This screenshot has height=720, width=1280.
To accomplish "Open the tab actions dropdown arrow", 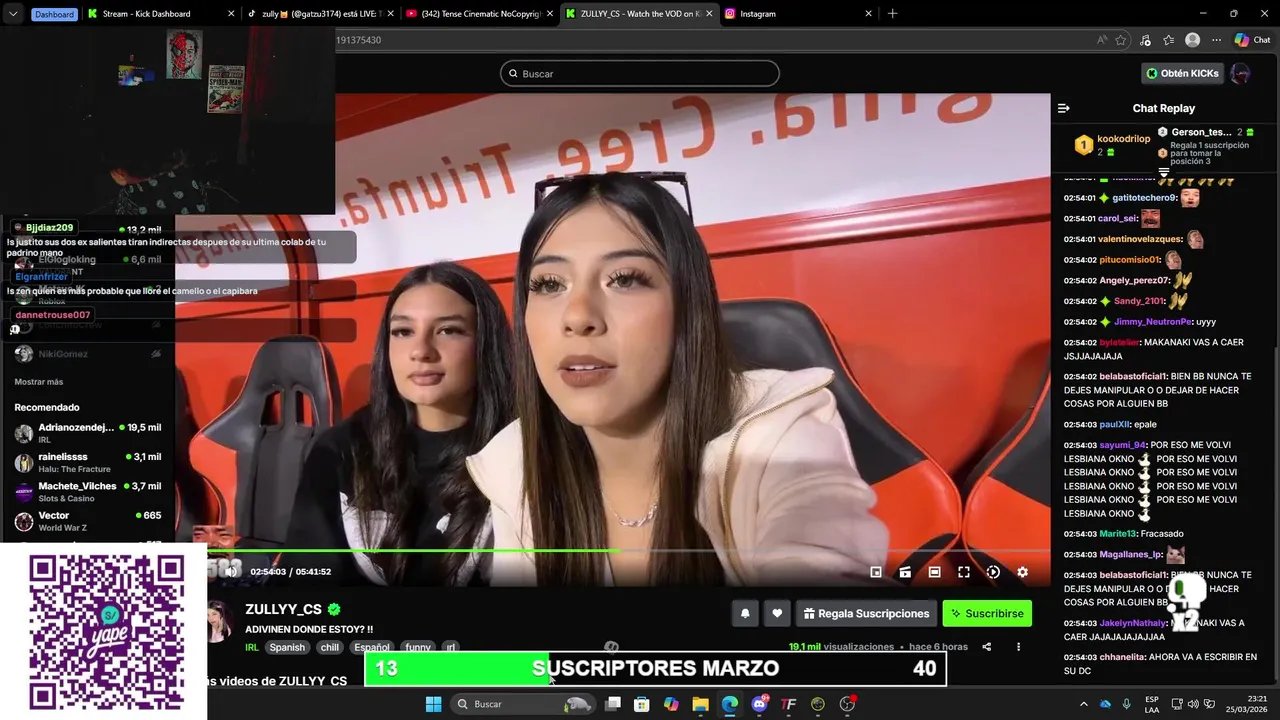I will click(12, 14).
